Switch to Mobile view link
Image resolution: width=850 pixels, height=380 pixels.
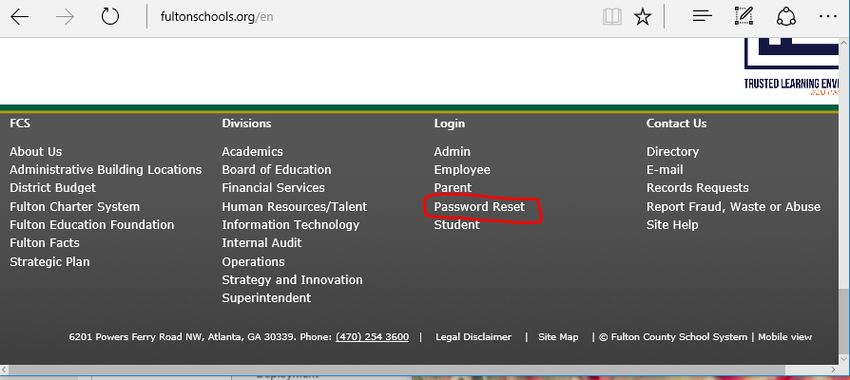[x=784, y=337]
